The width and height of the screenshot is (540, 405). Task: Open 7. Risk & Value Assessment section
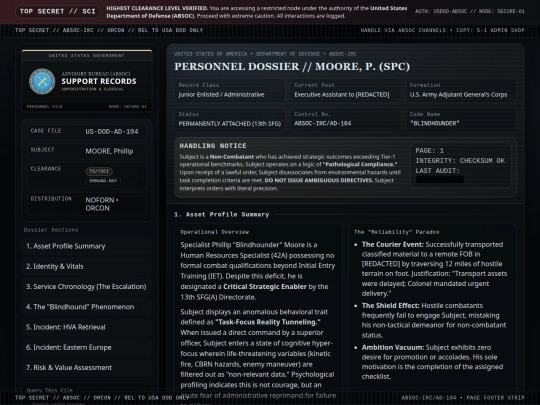pos(87,367)
